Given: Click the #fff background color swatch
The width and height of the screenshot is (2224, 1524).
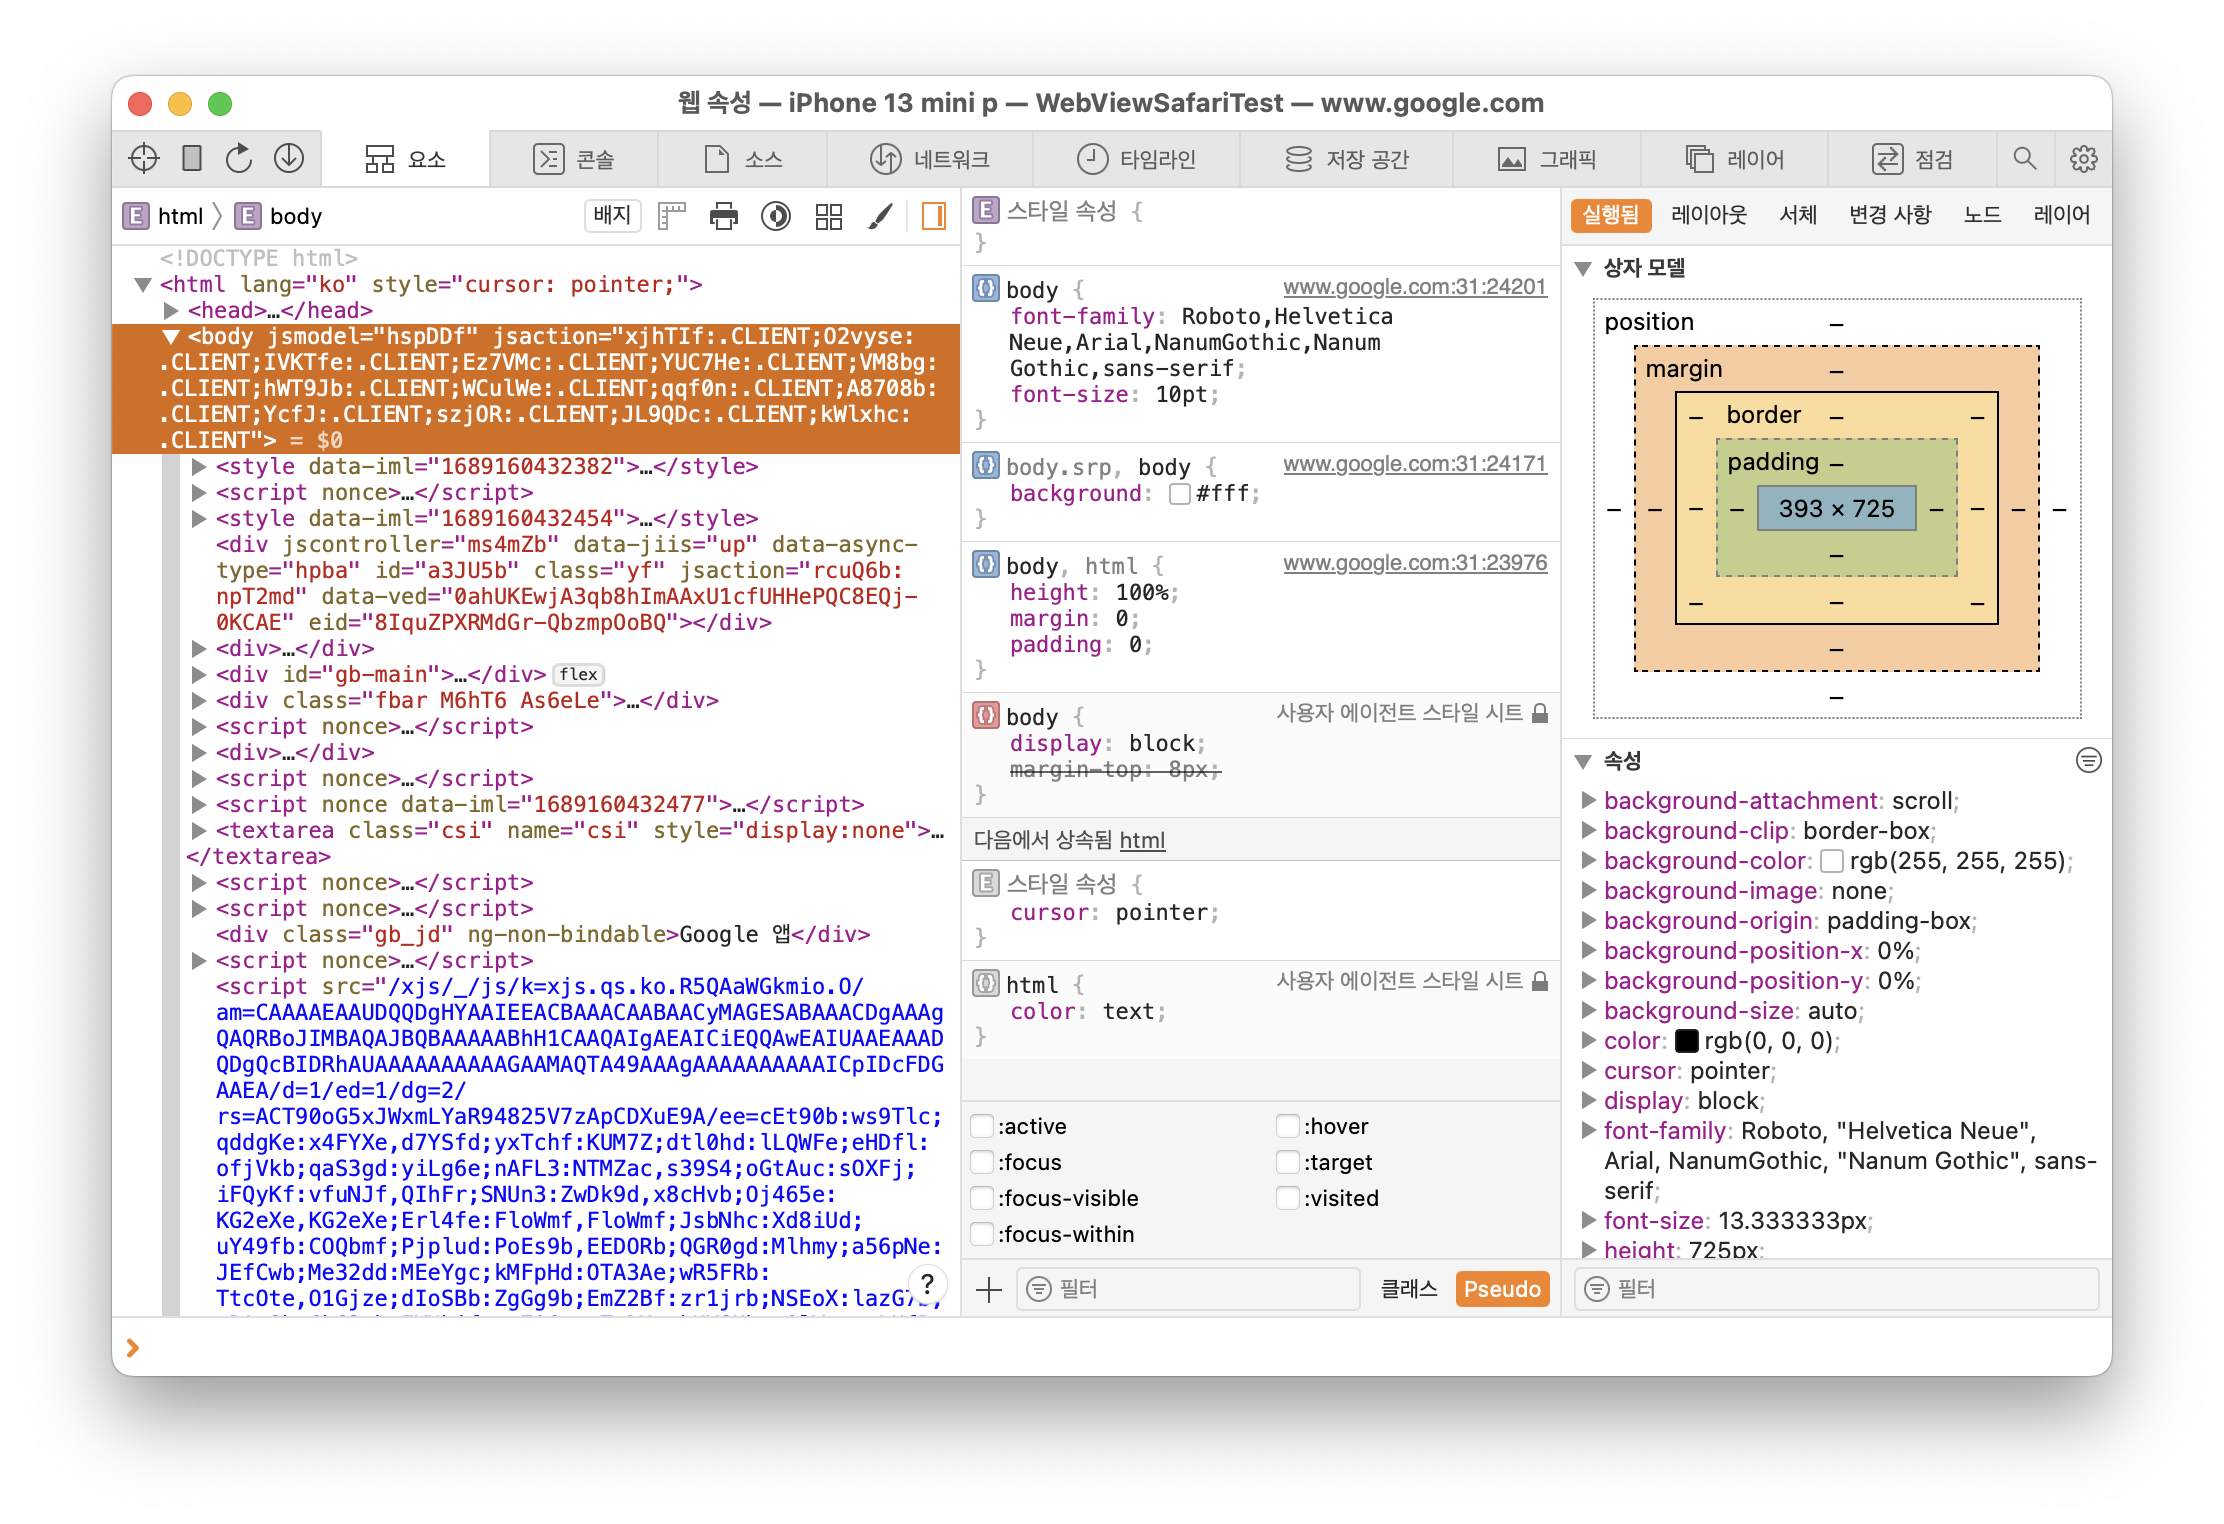Looking at the screenshot, I should pos(1180,494).
